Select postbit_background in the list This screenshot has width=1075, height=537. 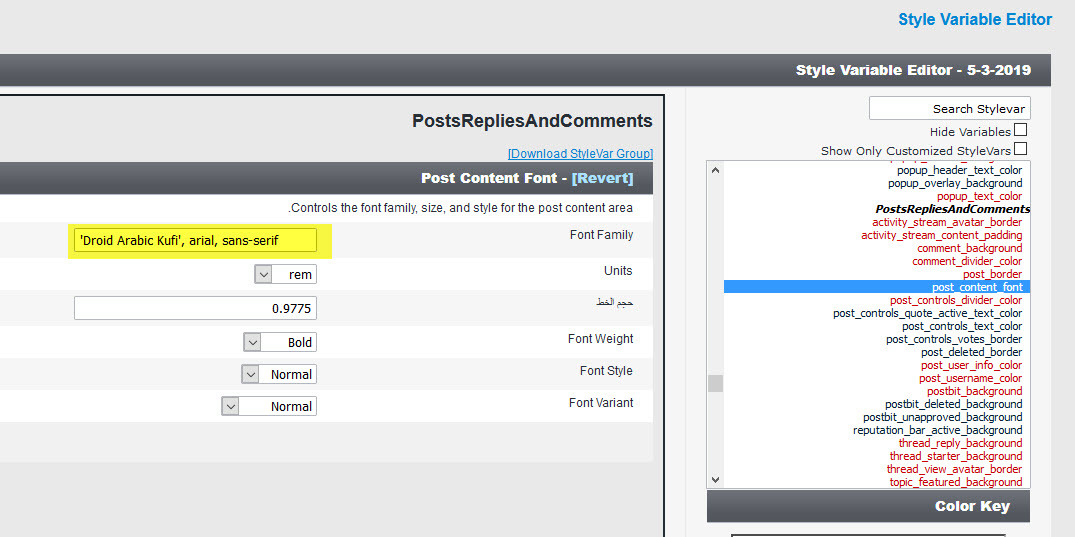(x=974, y=391)
